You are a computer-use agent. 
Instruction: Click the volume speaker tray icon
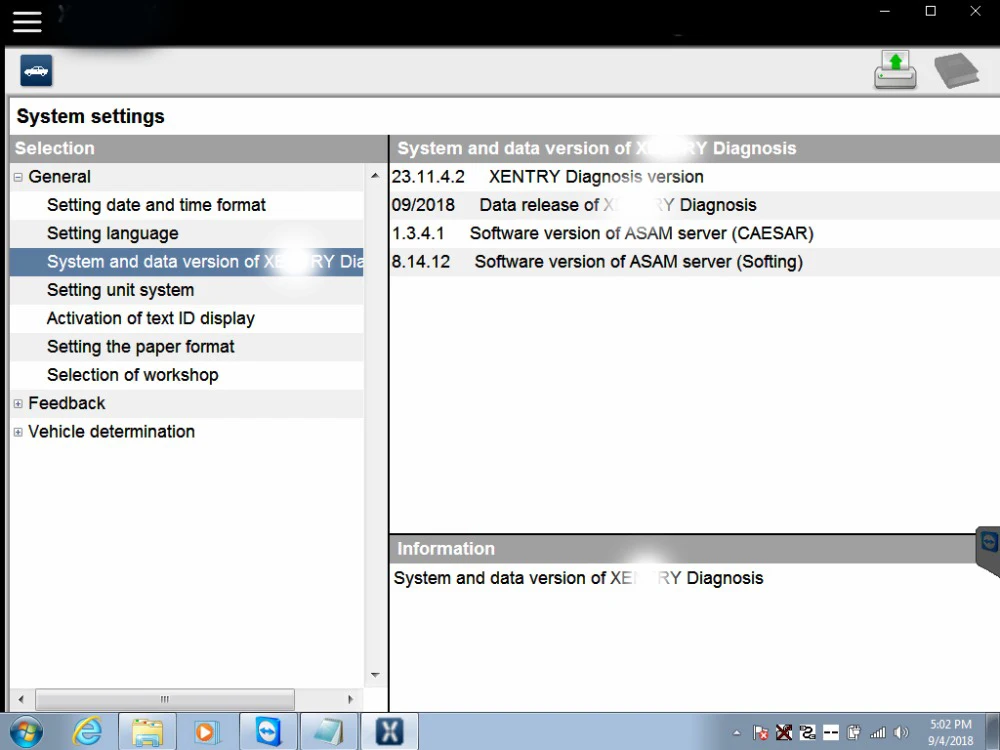click(901, 733)
